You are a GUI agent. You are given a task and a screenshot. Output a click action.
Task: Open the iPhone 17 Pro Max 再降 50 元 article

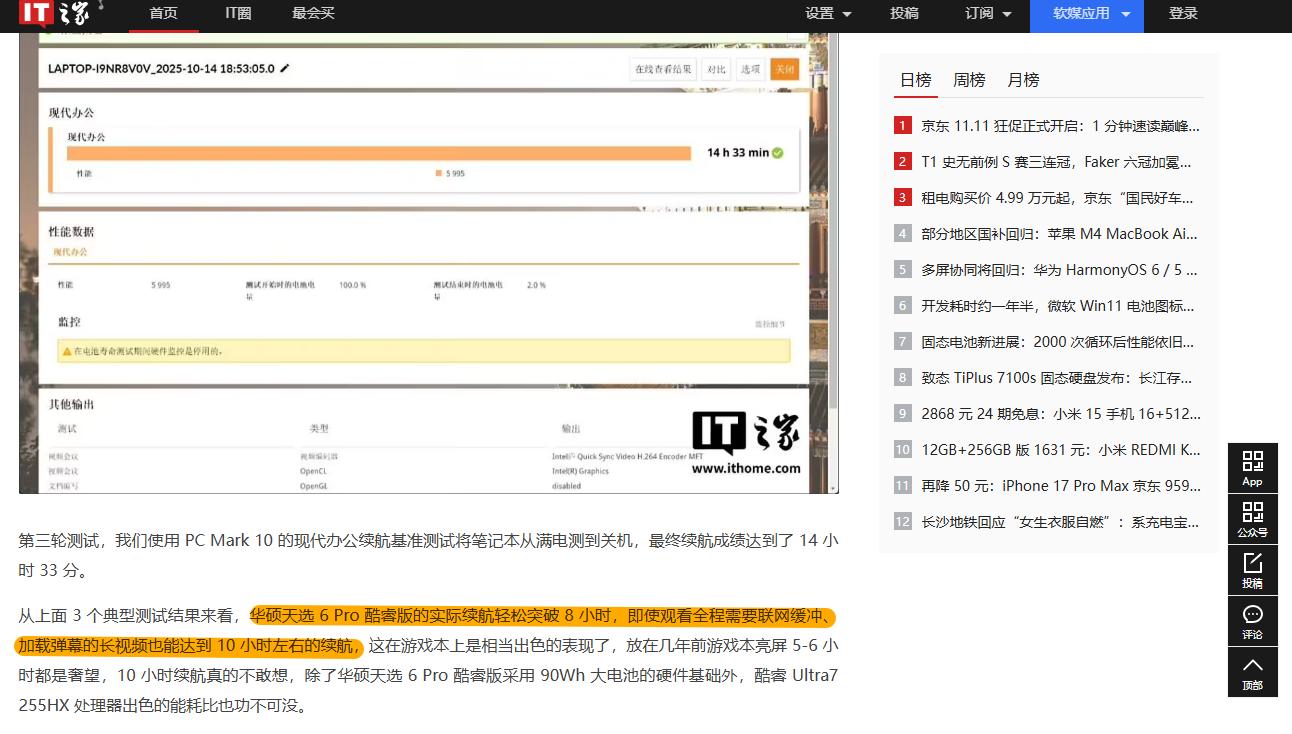1061,486
